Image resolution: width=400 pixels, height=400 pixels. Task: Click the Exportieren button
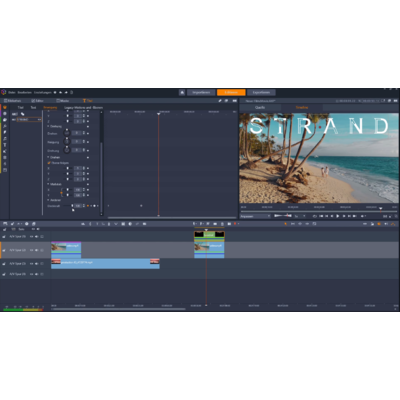coord(261,92)
